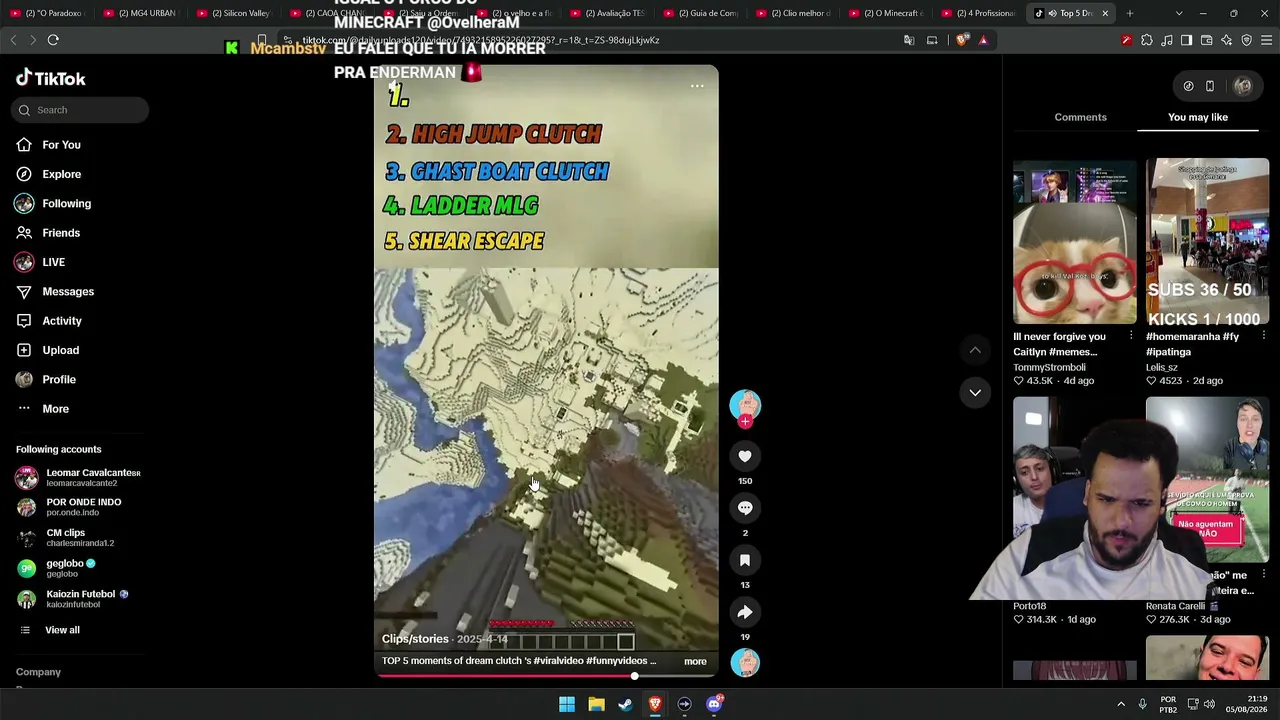
Task: Close the Top 5 Dream TikTok tab
Action: (1105, 13)
